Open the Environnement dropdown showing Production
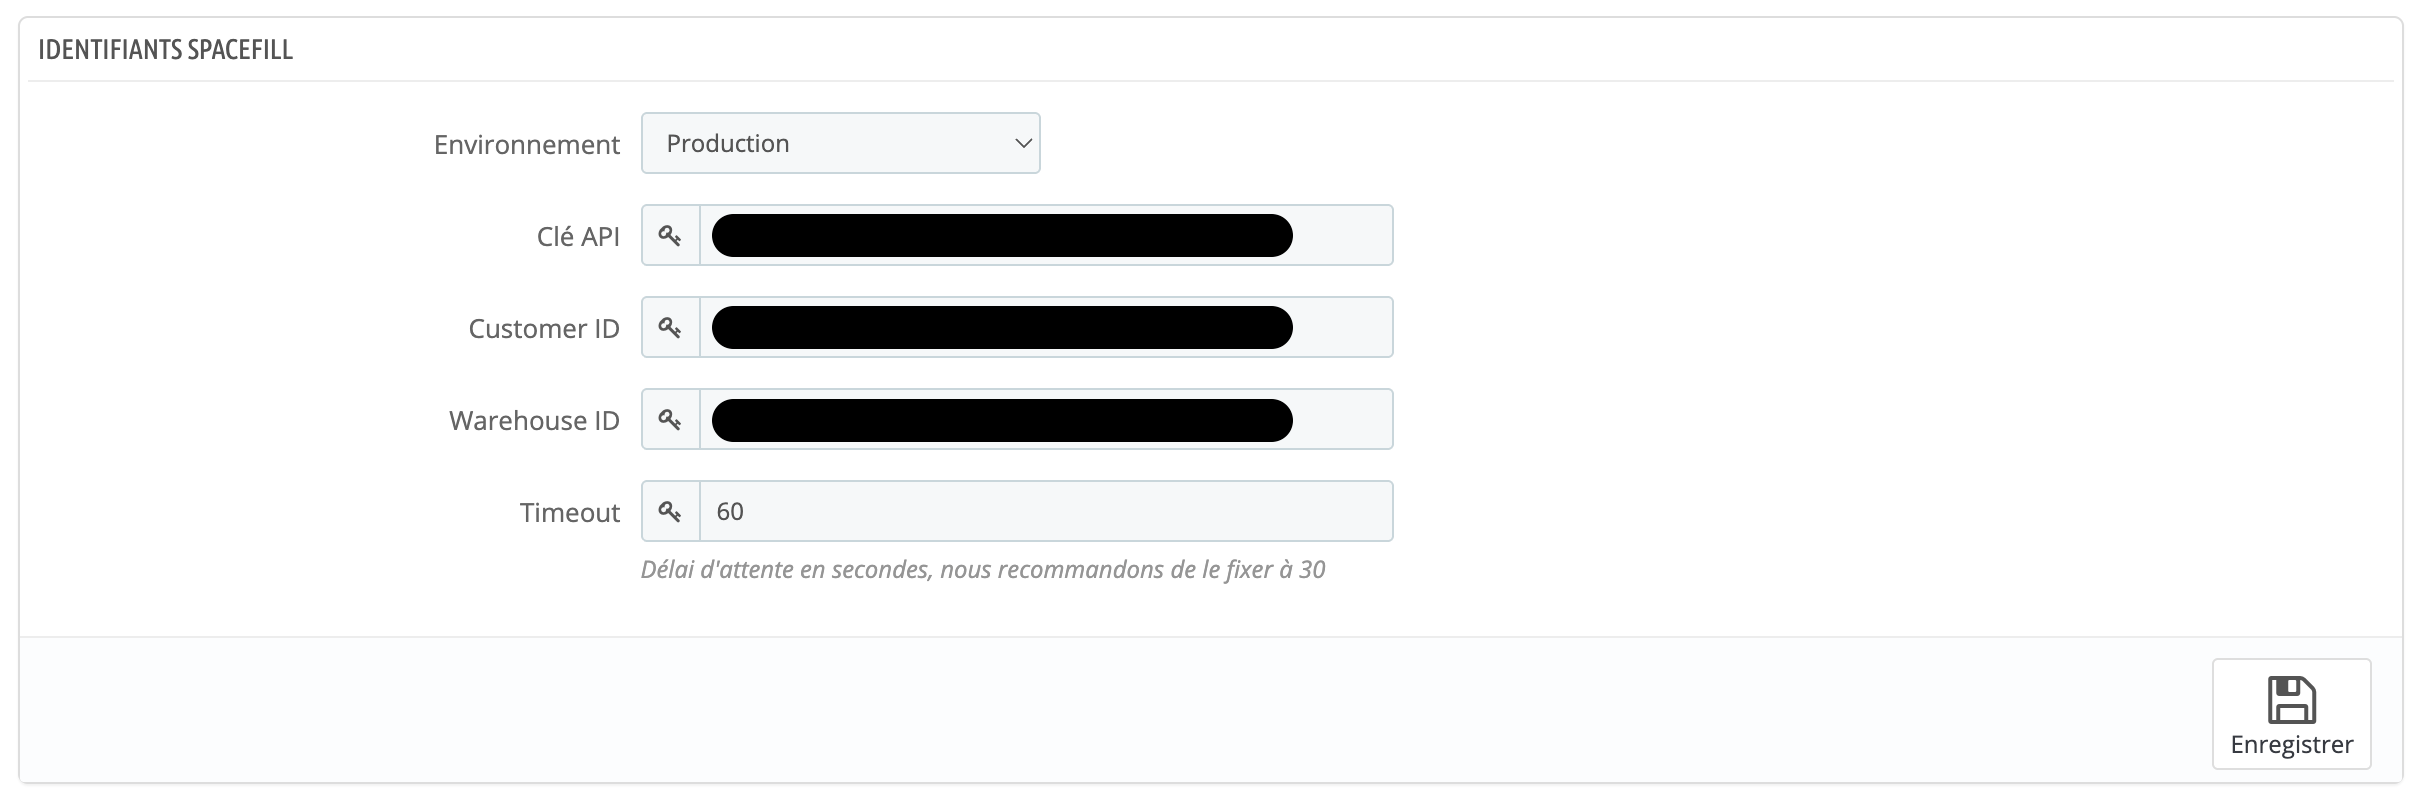This screenshot has width=2428, height=794. tap(840, 144)
